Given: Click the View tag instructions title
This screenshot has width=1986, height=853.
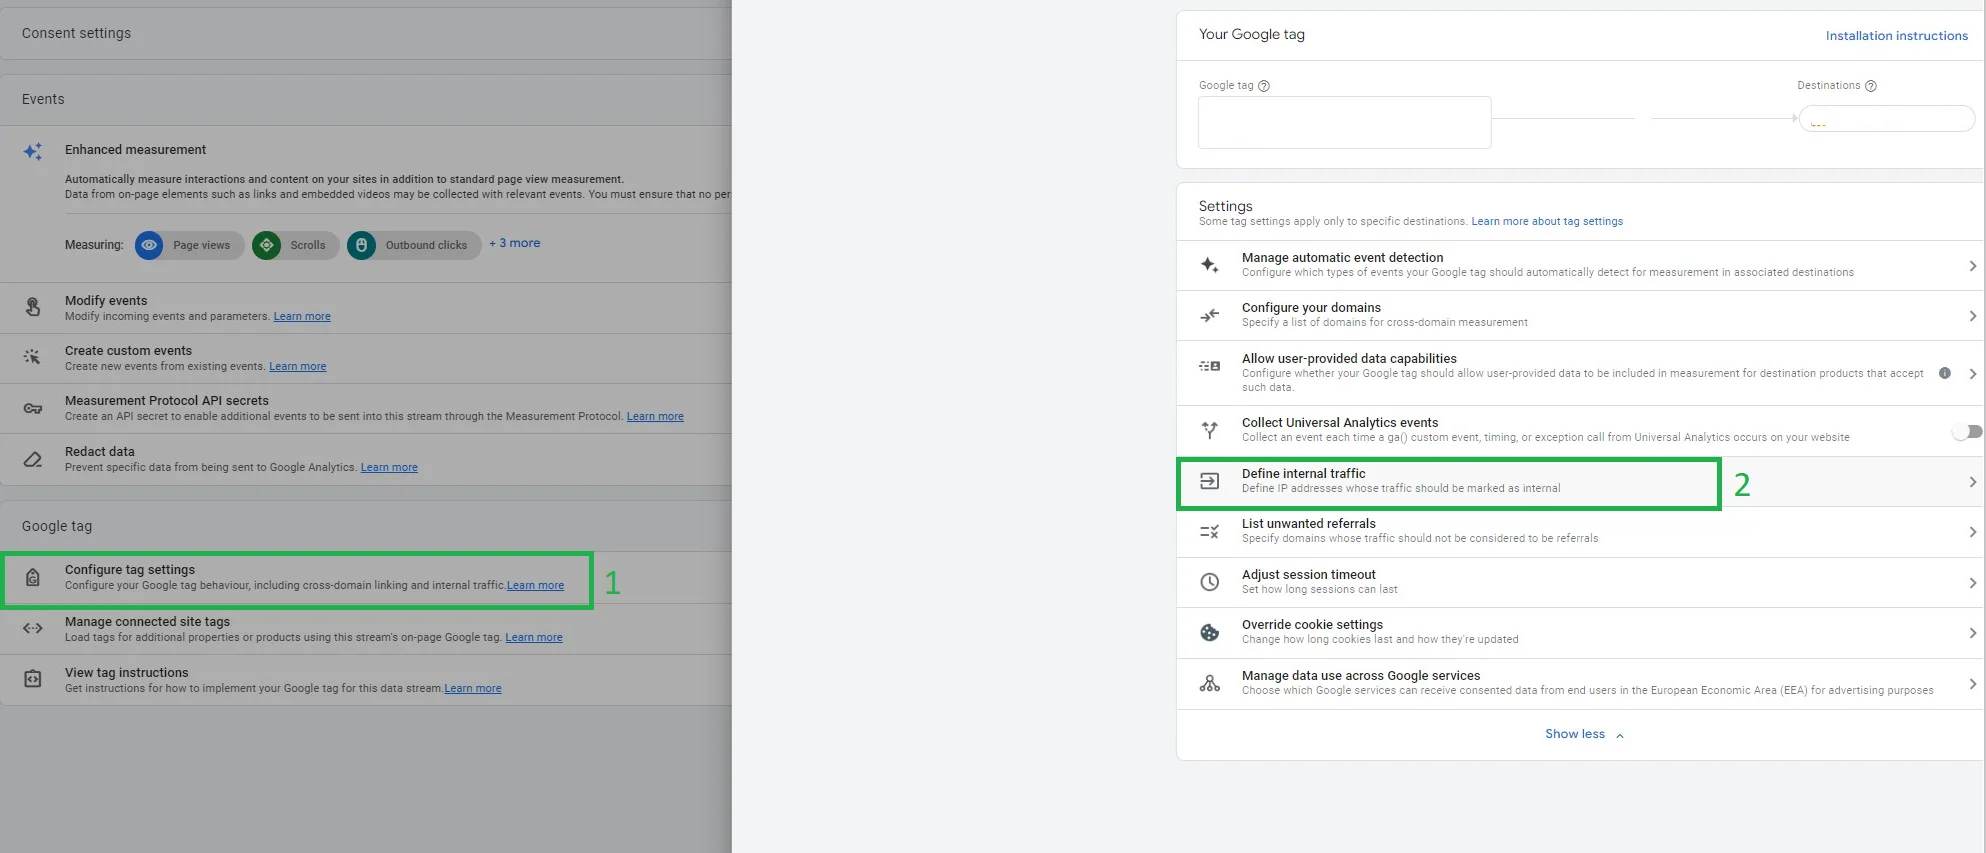Looking at the screenshot, I should pos(127,673).
